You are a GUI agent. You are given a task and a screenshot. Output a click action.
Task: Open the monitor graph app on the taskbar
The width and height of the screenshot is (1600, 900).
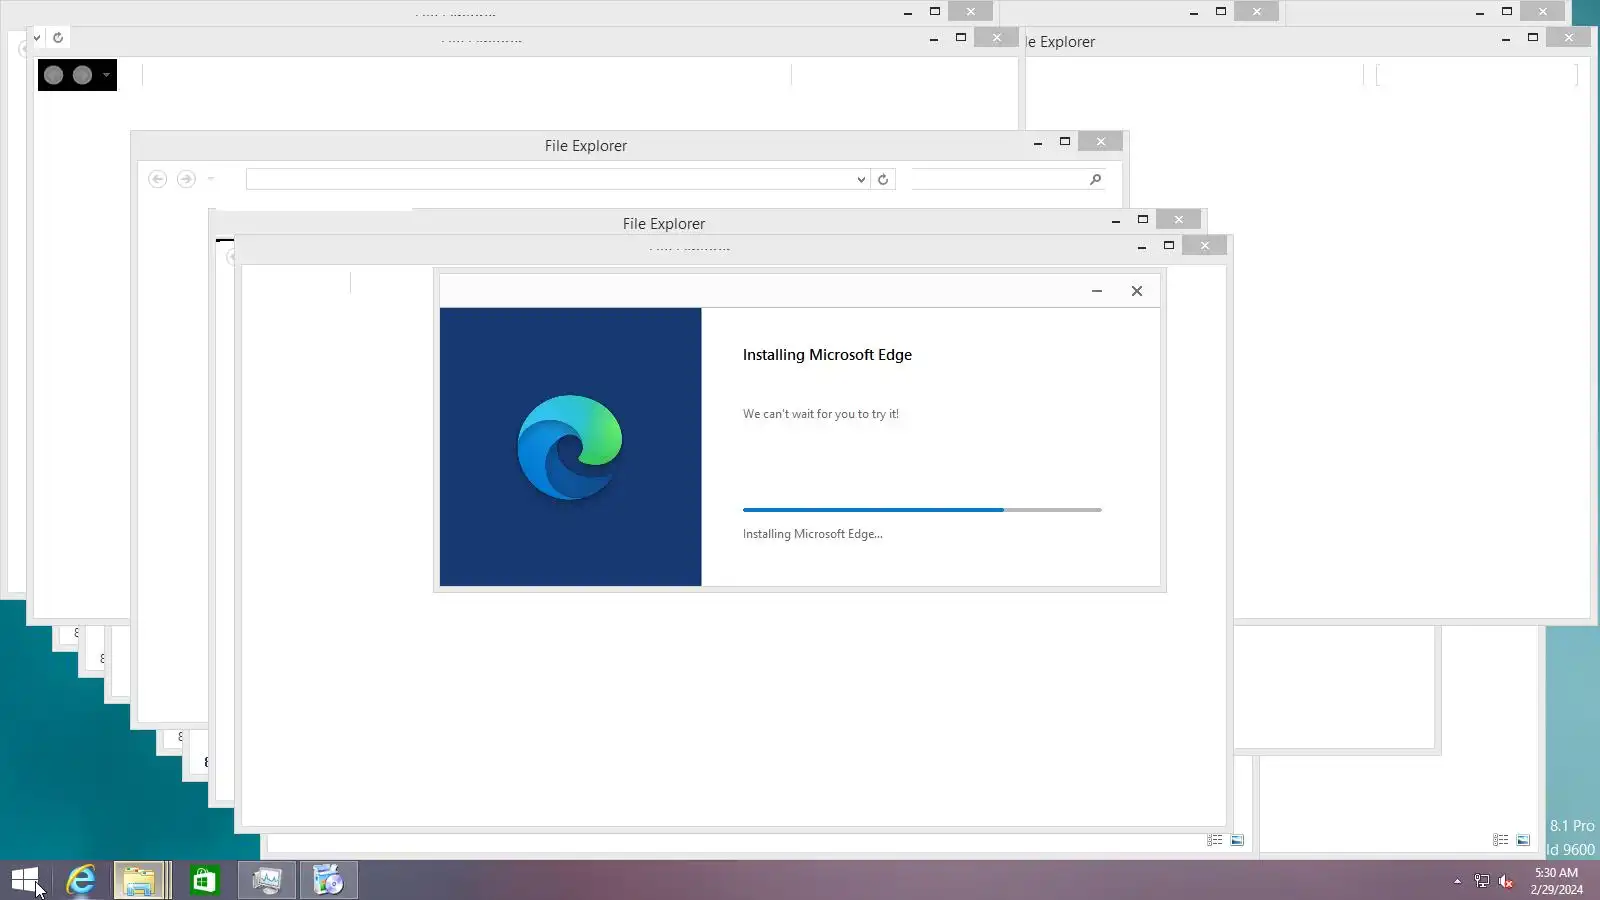pos(267,881)
